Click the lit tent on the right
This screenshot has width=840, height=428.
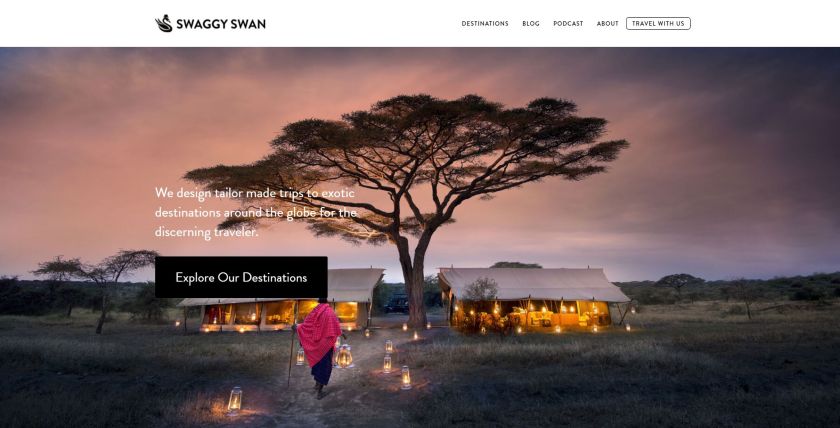[x=533, y=299]
